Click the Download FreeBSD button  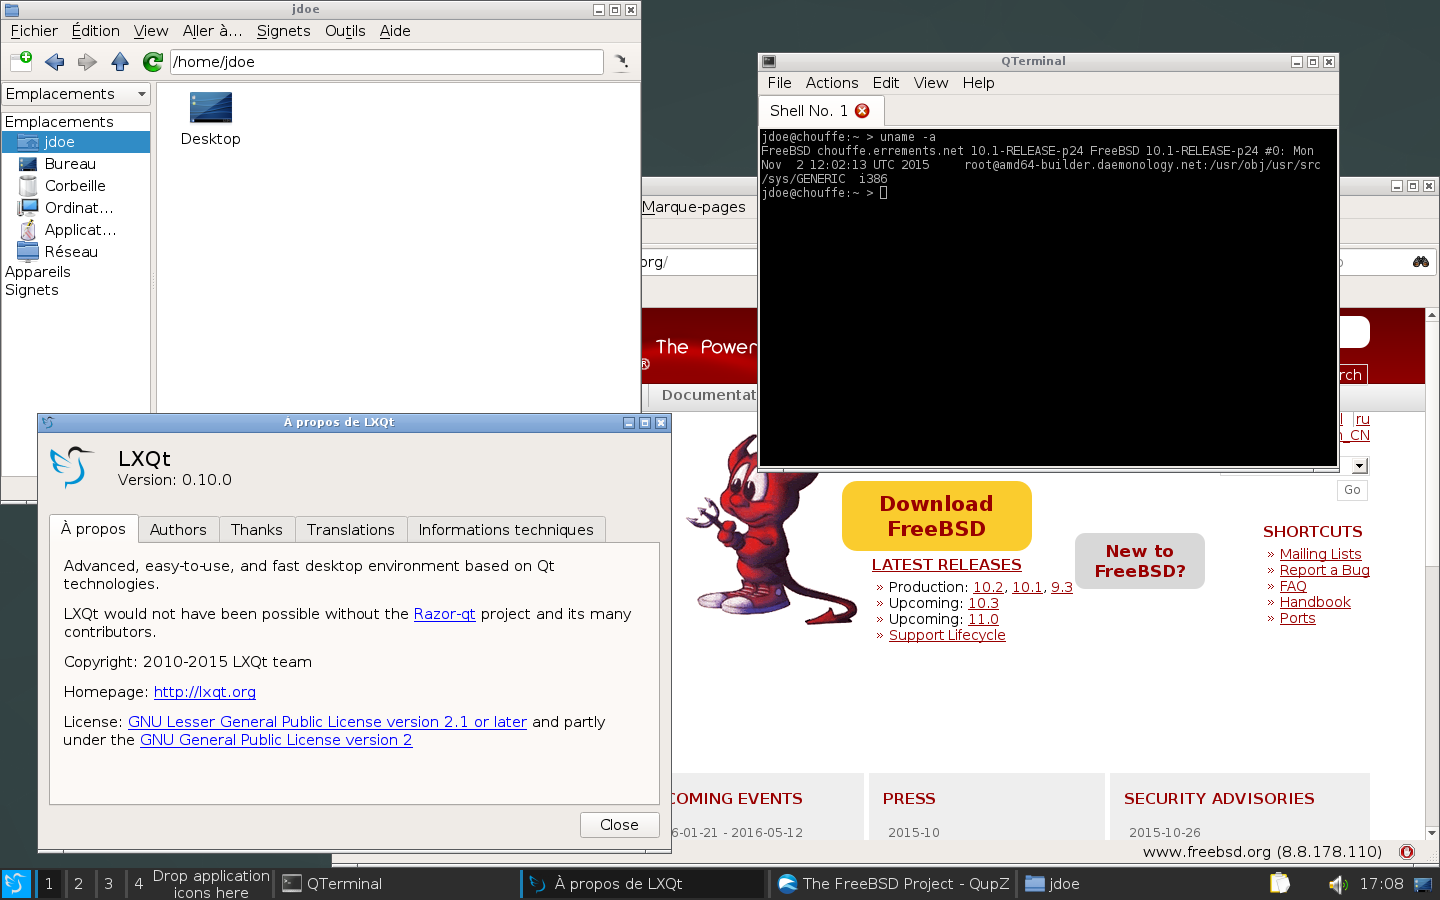(937, 516)
